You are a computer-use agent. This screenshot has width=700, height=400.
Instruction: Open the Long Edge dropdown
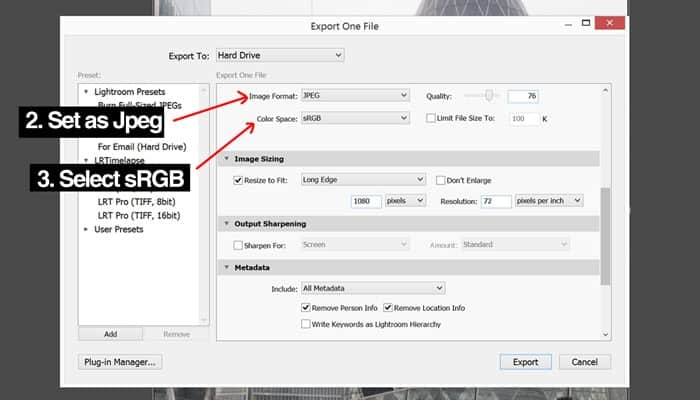tap(363, 179)
